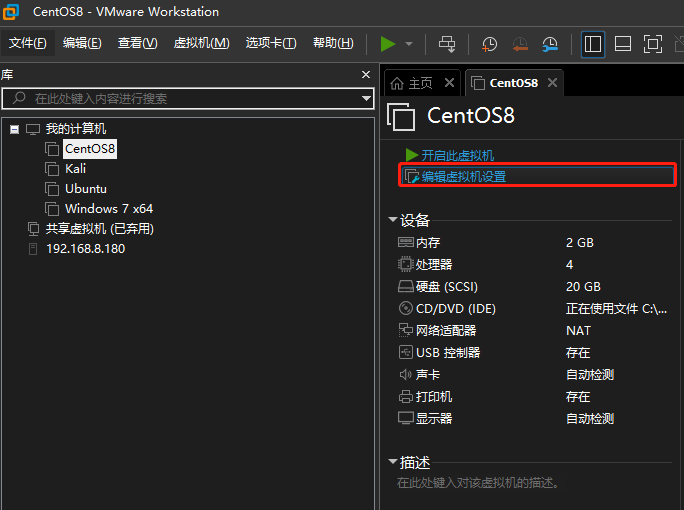Click the NAT network value

578,331
